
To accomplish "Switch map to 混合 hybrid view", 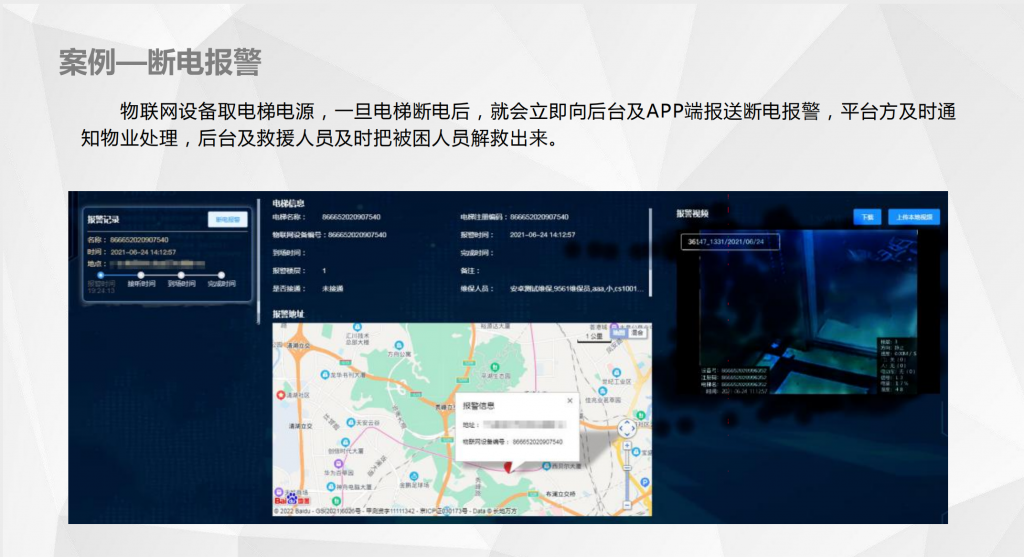I will [x=637, y=333].
